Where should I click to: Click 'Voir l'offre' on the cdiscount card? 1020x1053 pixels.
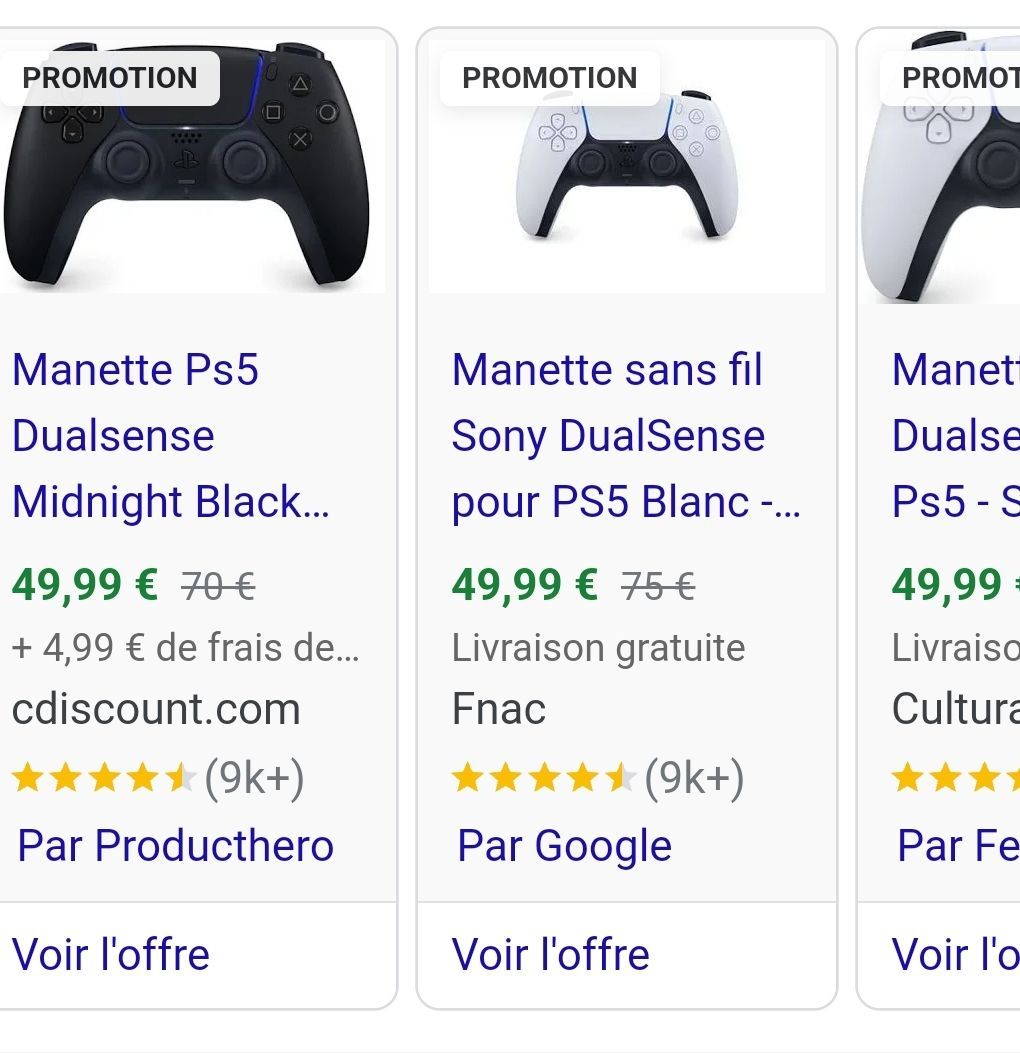(111, 954)
